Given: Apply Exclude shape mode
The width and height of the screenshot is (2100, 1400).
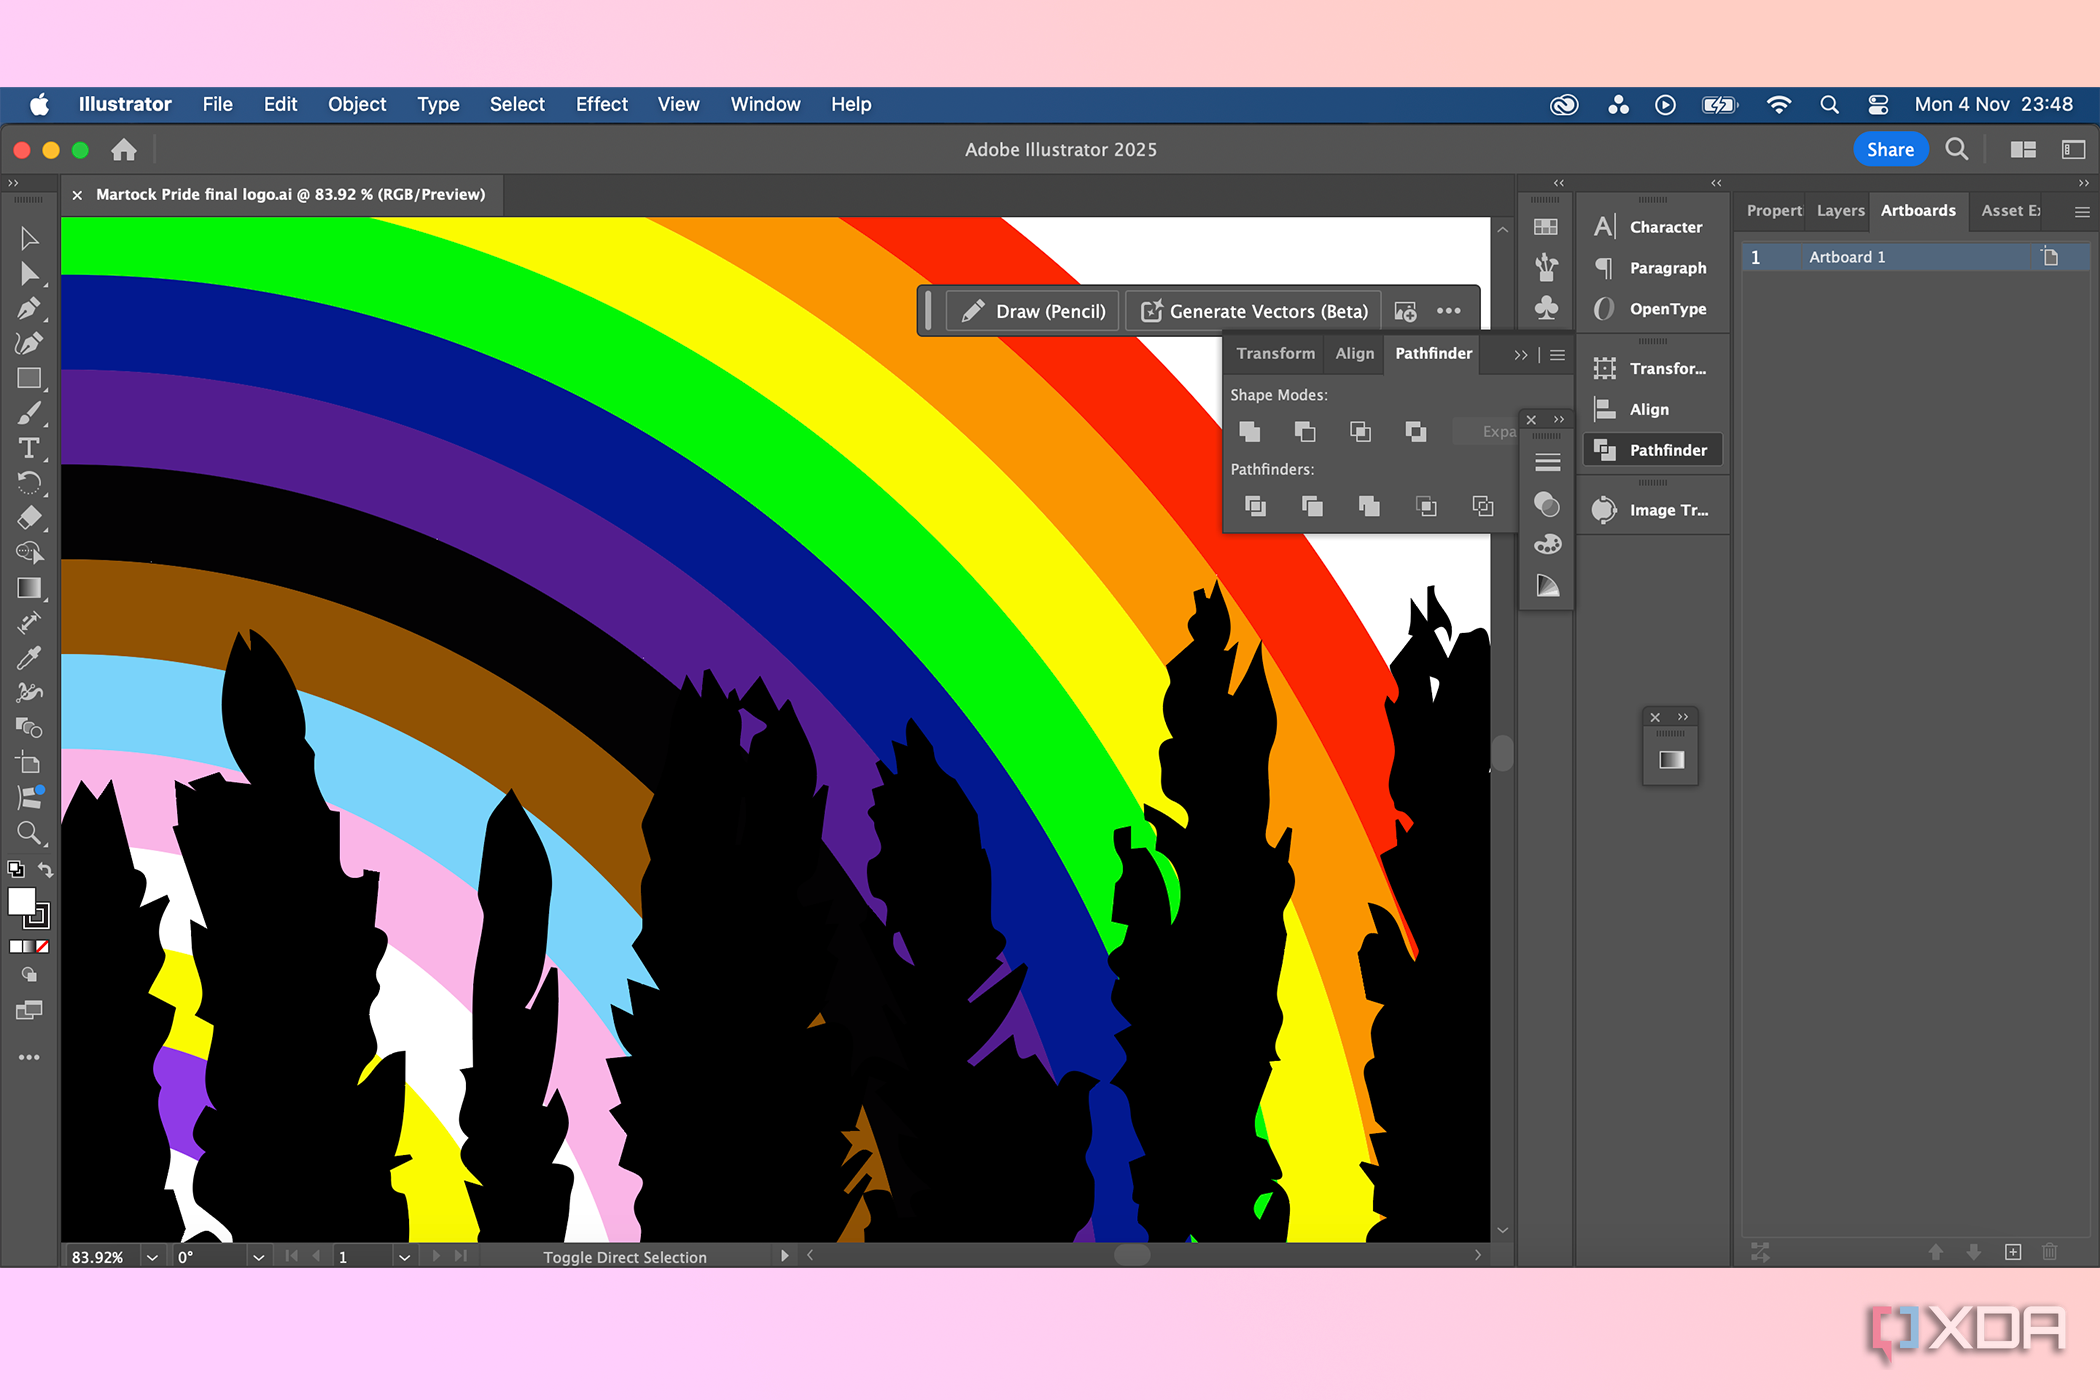Looking at the screenshot, I should [x=1415, y=431].
